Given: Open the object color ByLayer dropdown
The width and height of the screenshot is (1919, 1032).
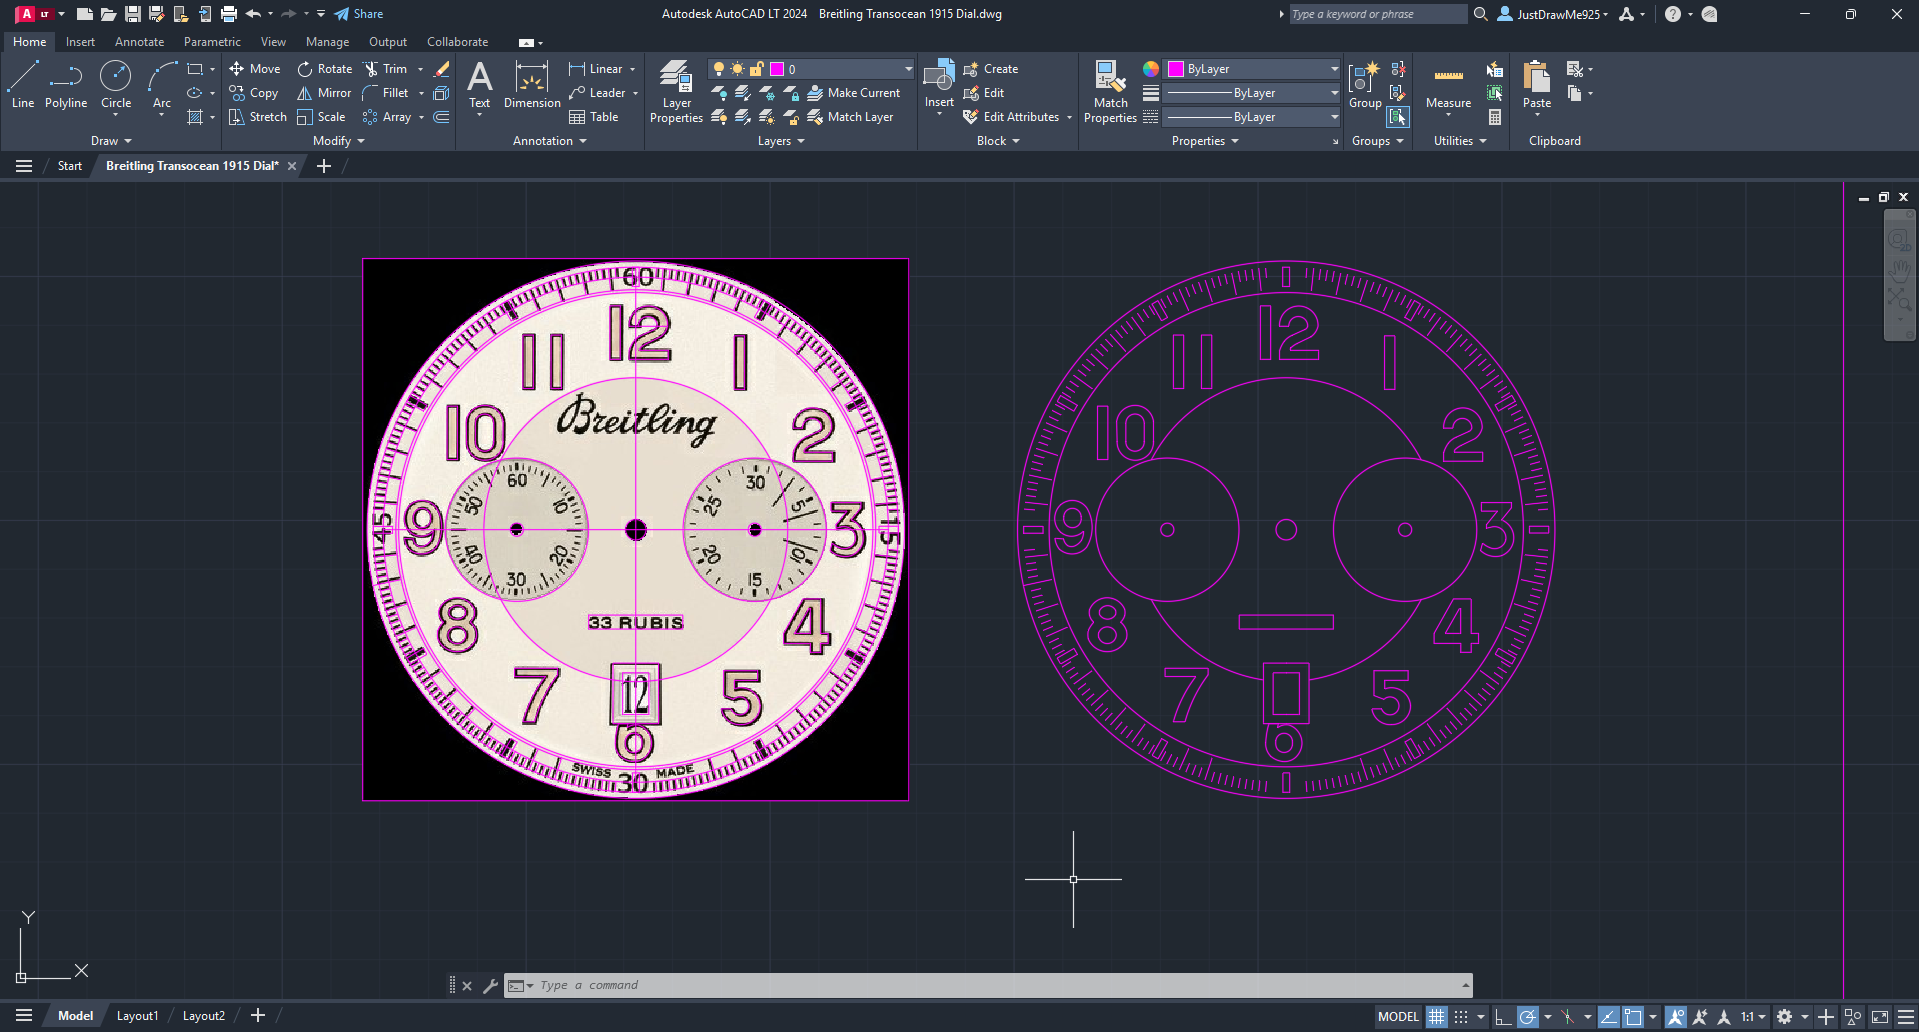Looking at the screenshot, I should [1253, 69].
